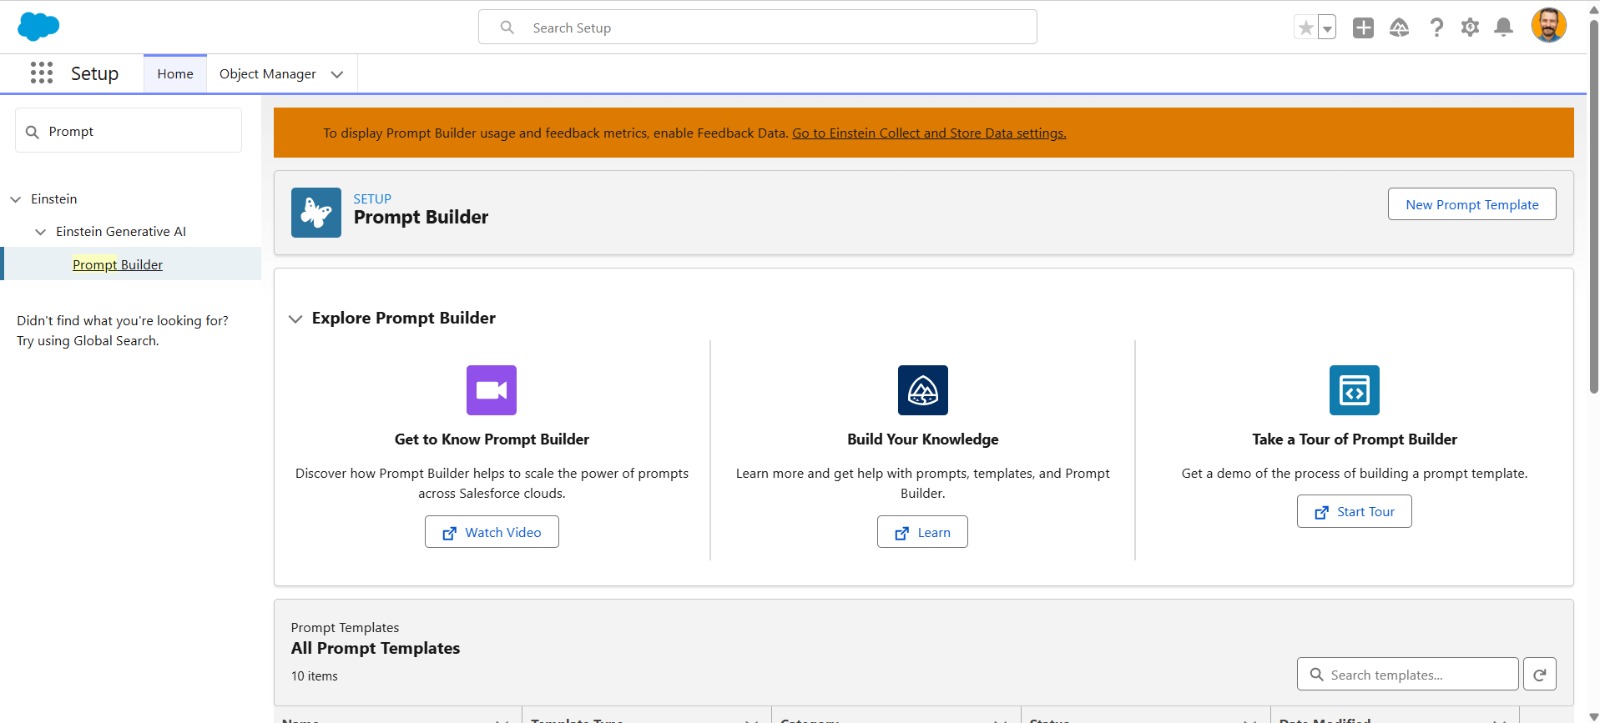Click the Build Your Knowledge Trailhead icon
Screen dimensions: 1600x723
coord(923,390)
